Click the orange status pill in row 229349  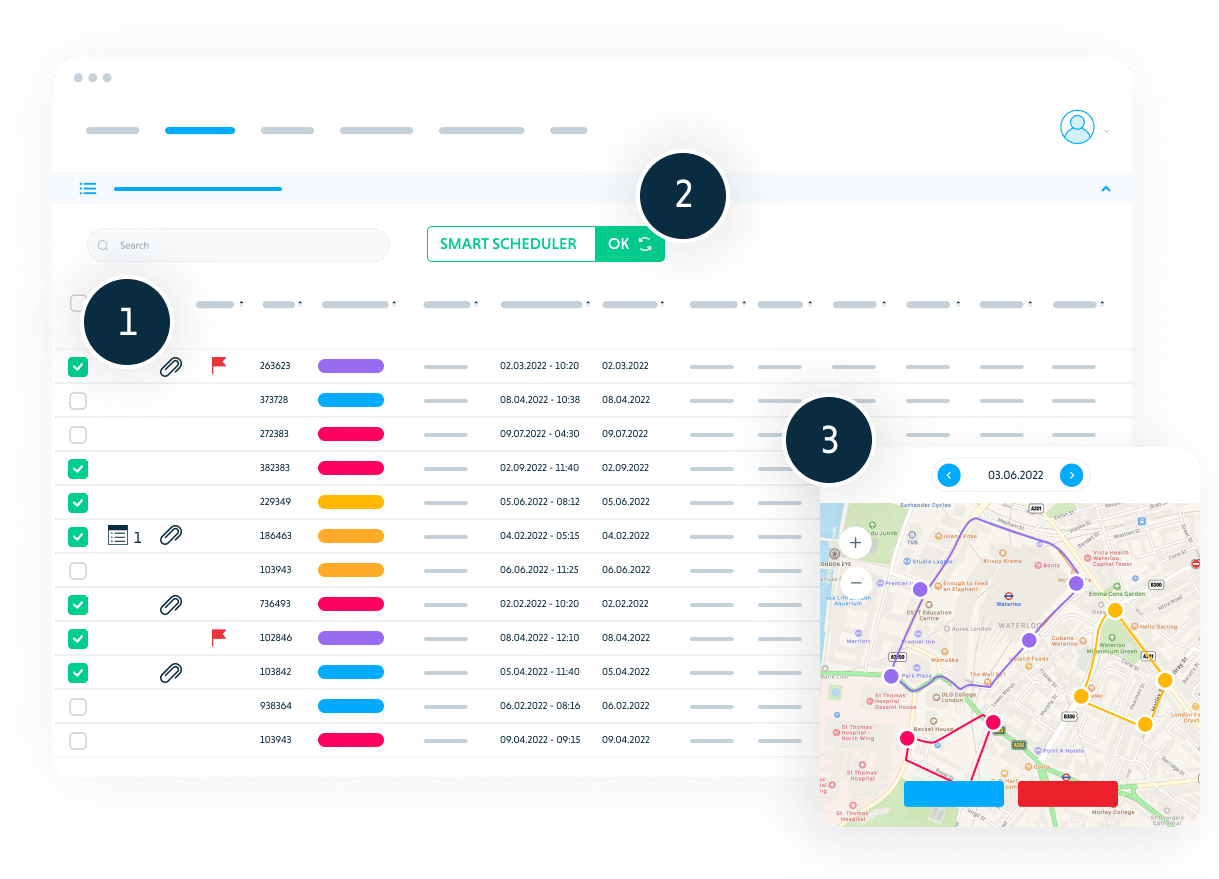pyautogui.click(x=351, y=502)
